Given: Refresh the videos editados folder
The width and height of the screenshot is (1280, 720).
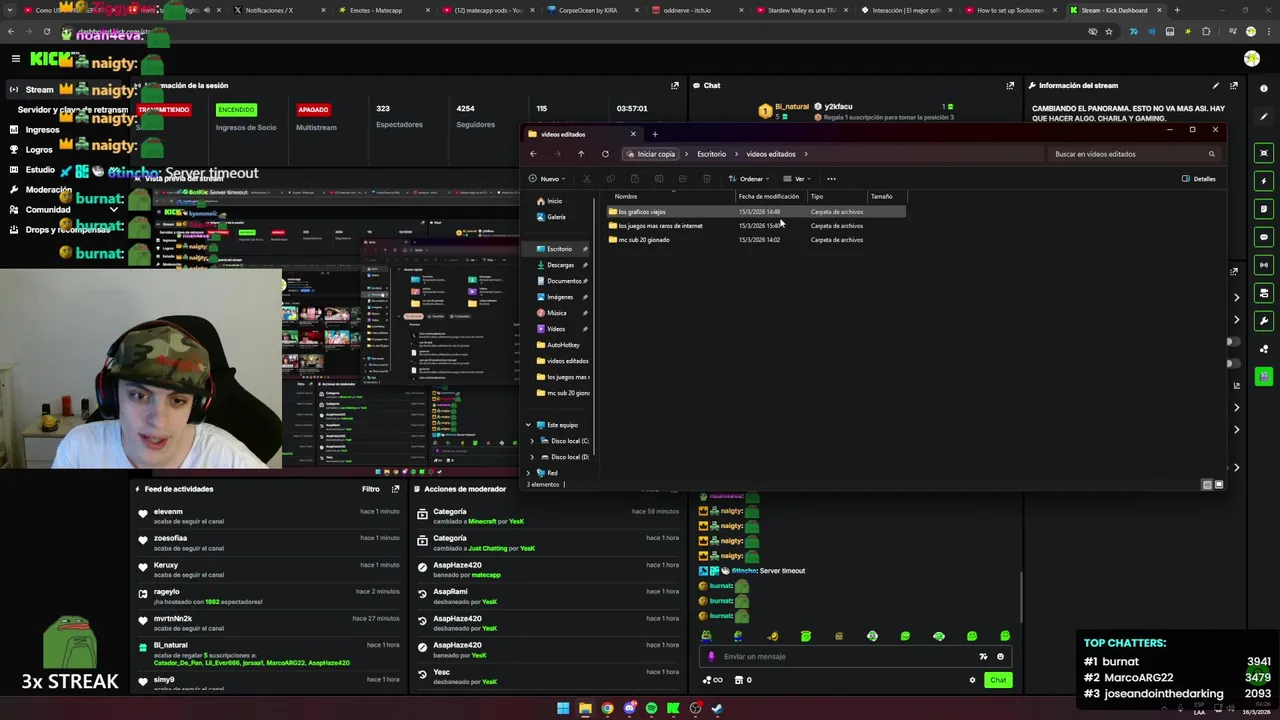Looking at the screenshot, I should 605,154.
